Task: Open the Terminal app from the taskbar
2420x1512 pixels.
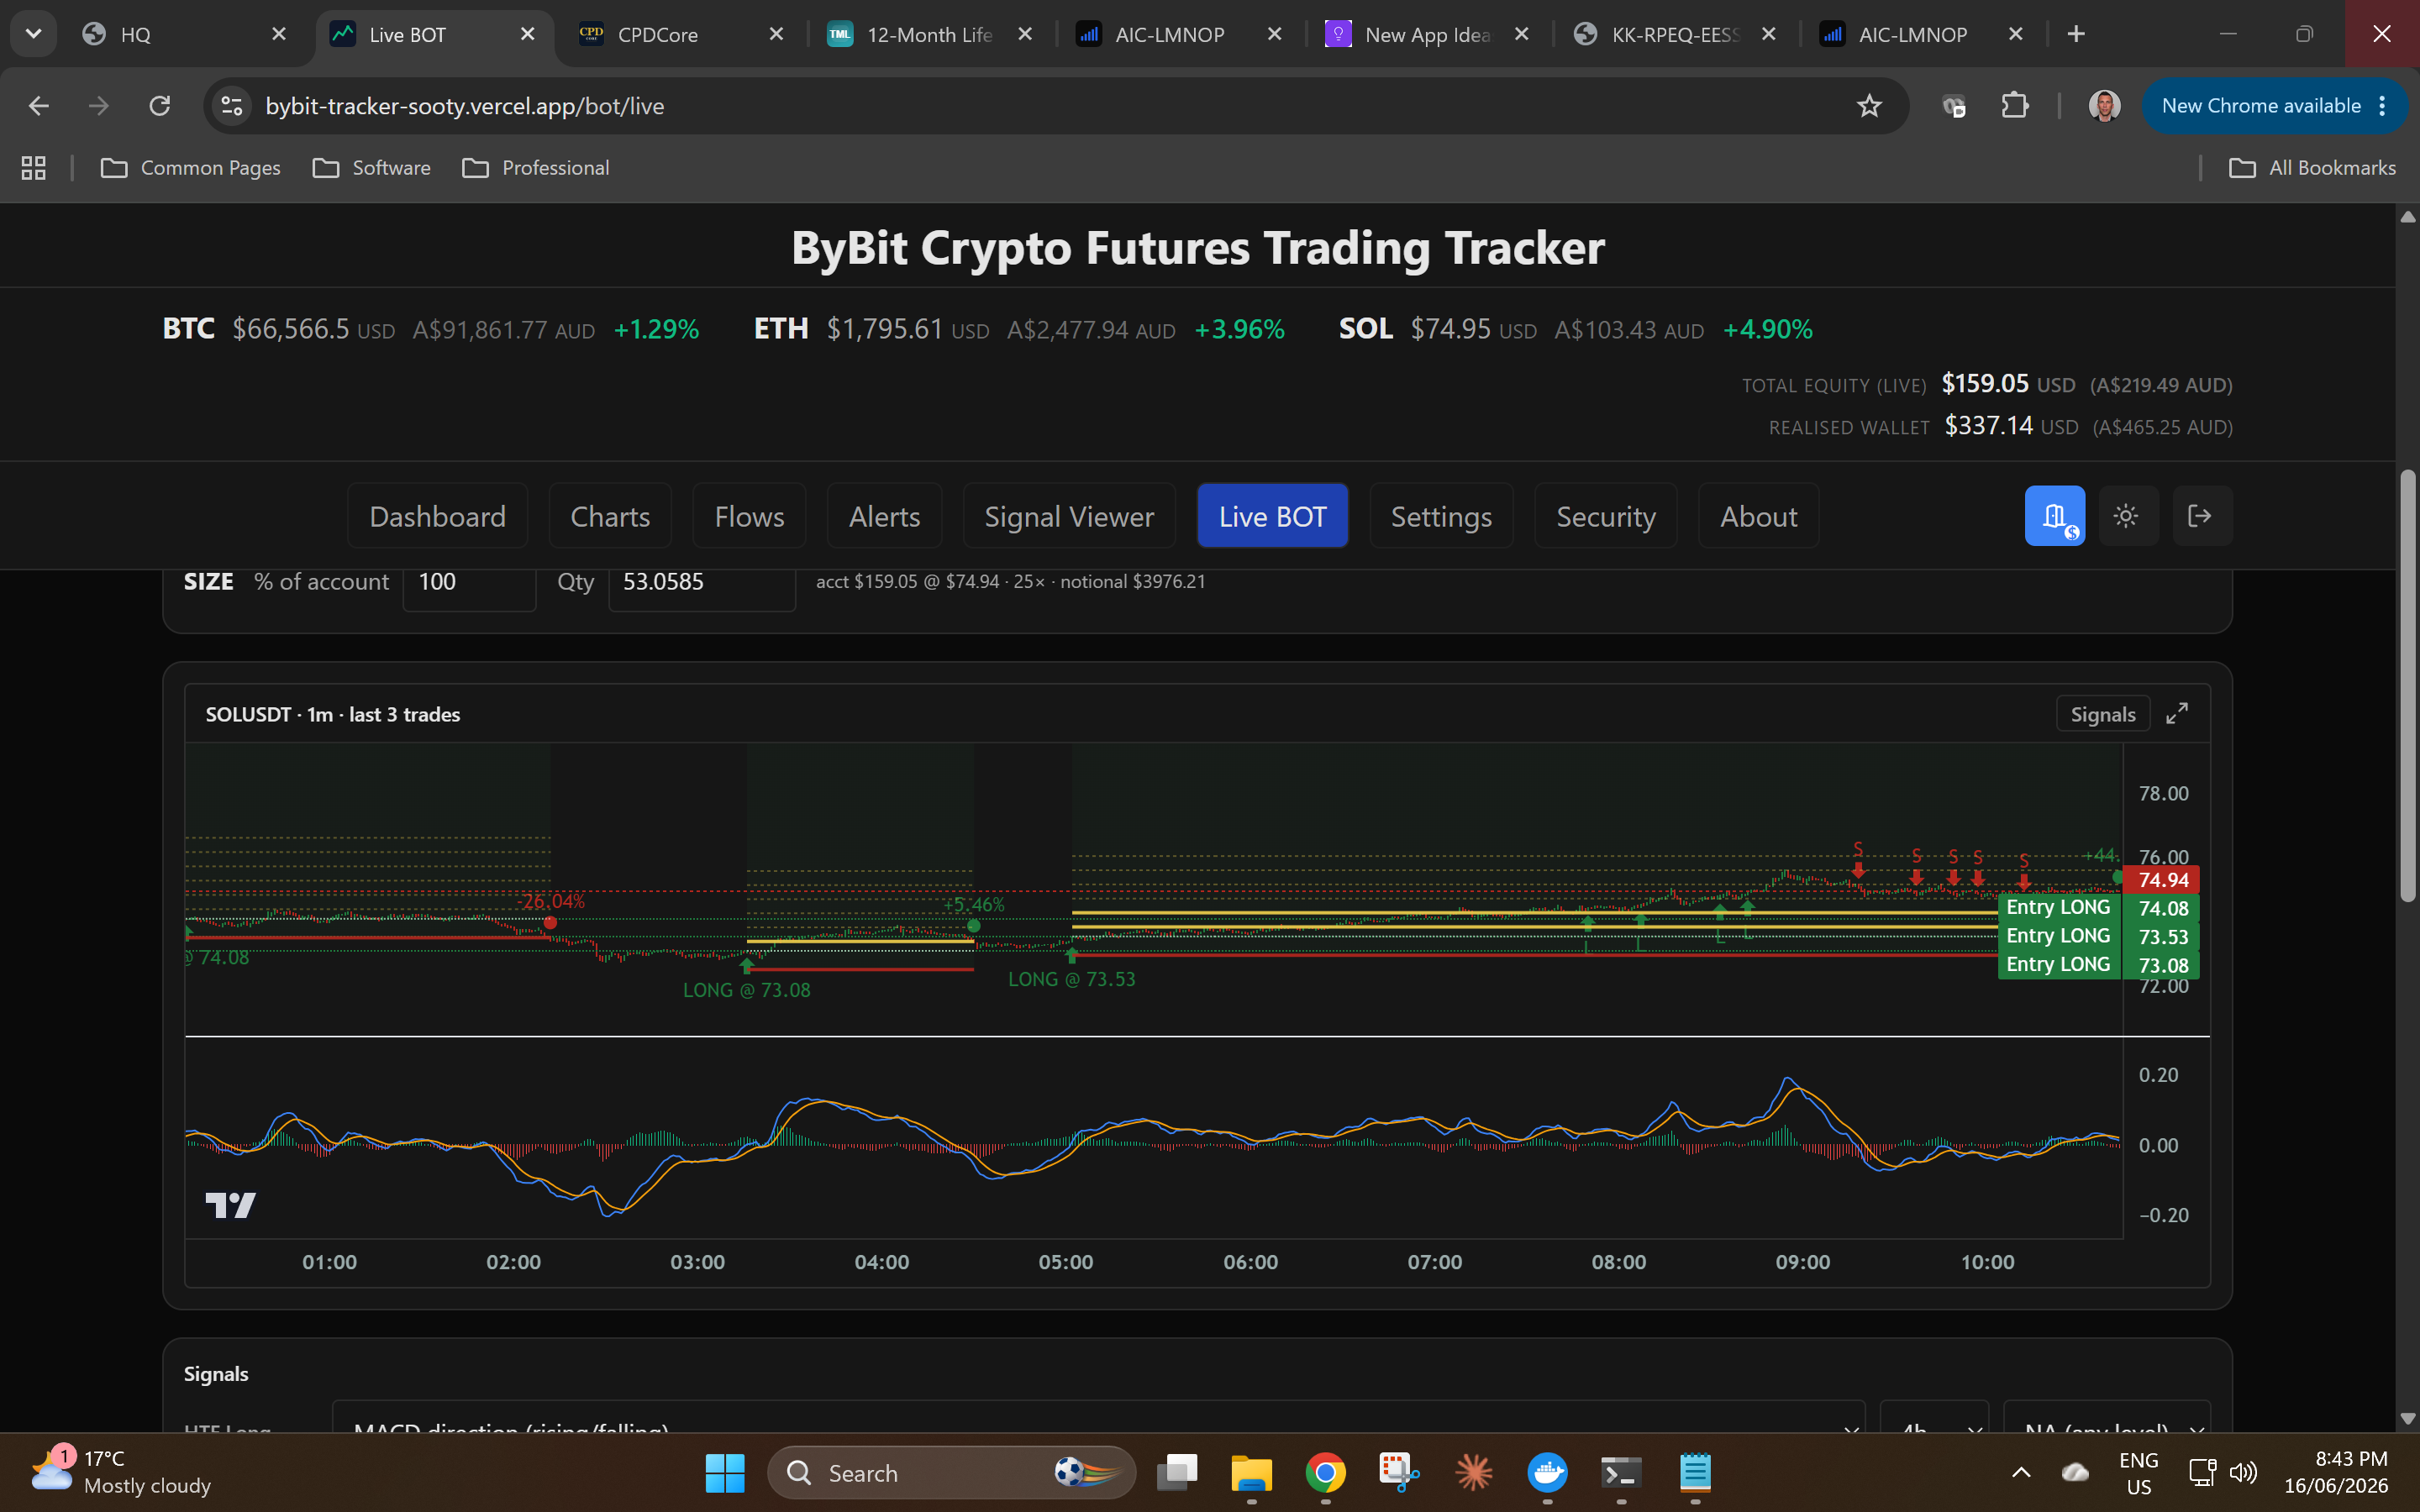Action: [x=1621, y=1473]
